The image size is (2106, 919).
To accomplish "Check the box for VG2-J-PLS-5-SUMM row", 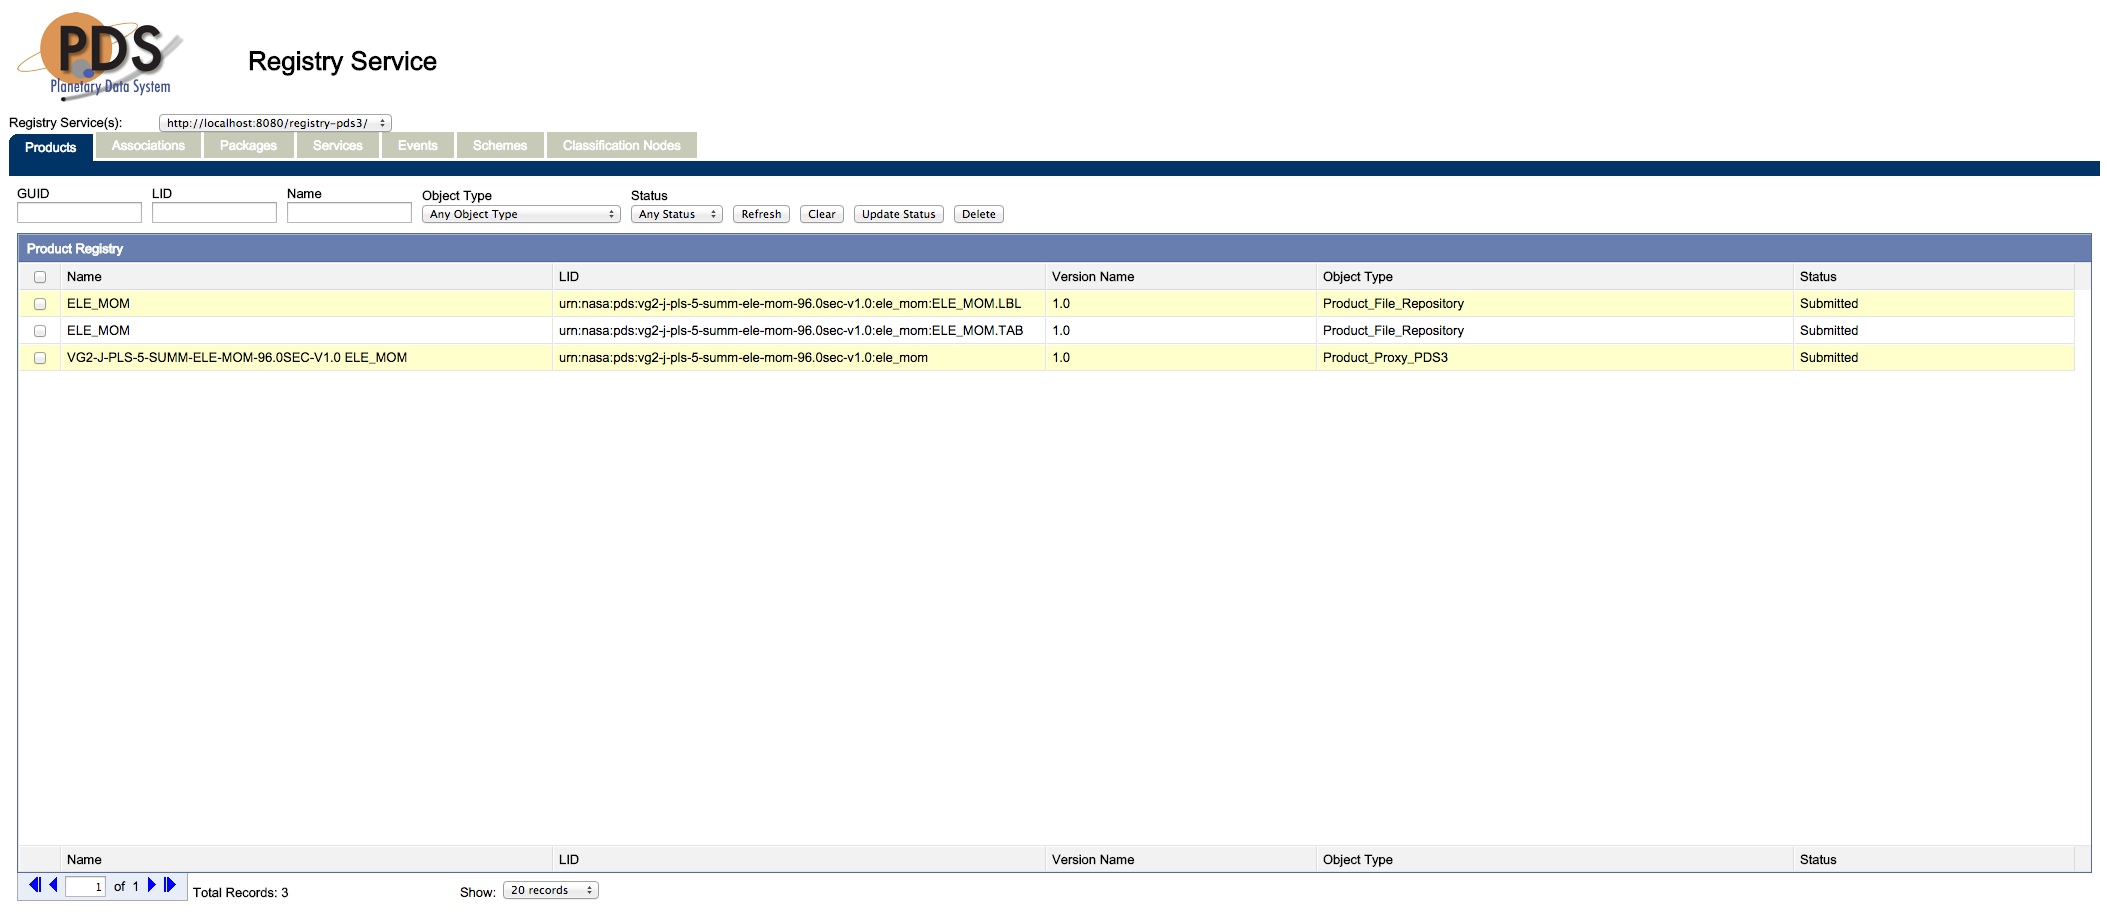I will pyautogui.click(x=40, y=358).
